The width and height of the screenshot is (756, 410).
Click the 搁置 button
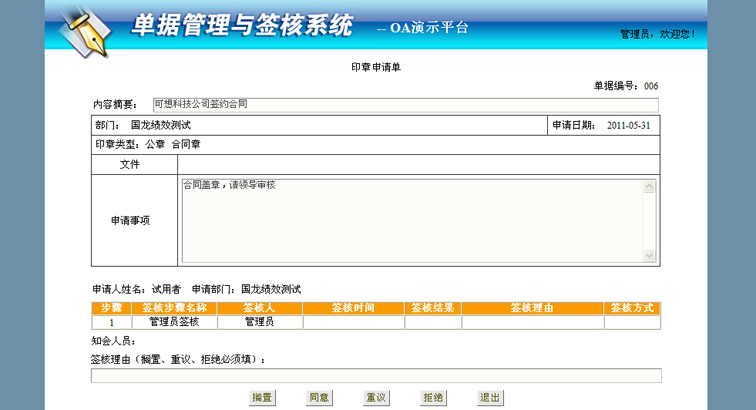tap(262, 397)
